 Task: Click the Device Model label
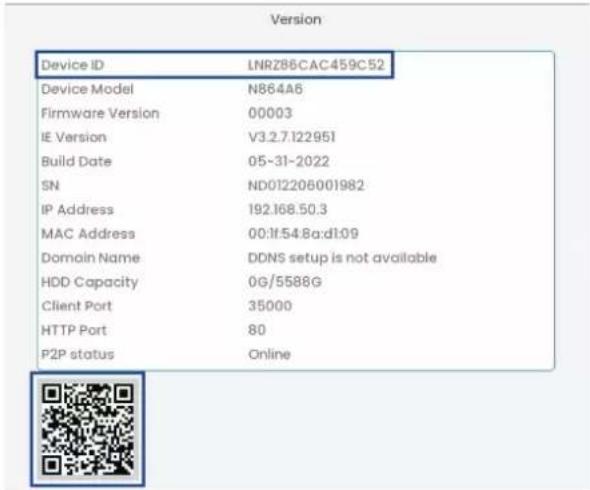point(87,89)
